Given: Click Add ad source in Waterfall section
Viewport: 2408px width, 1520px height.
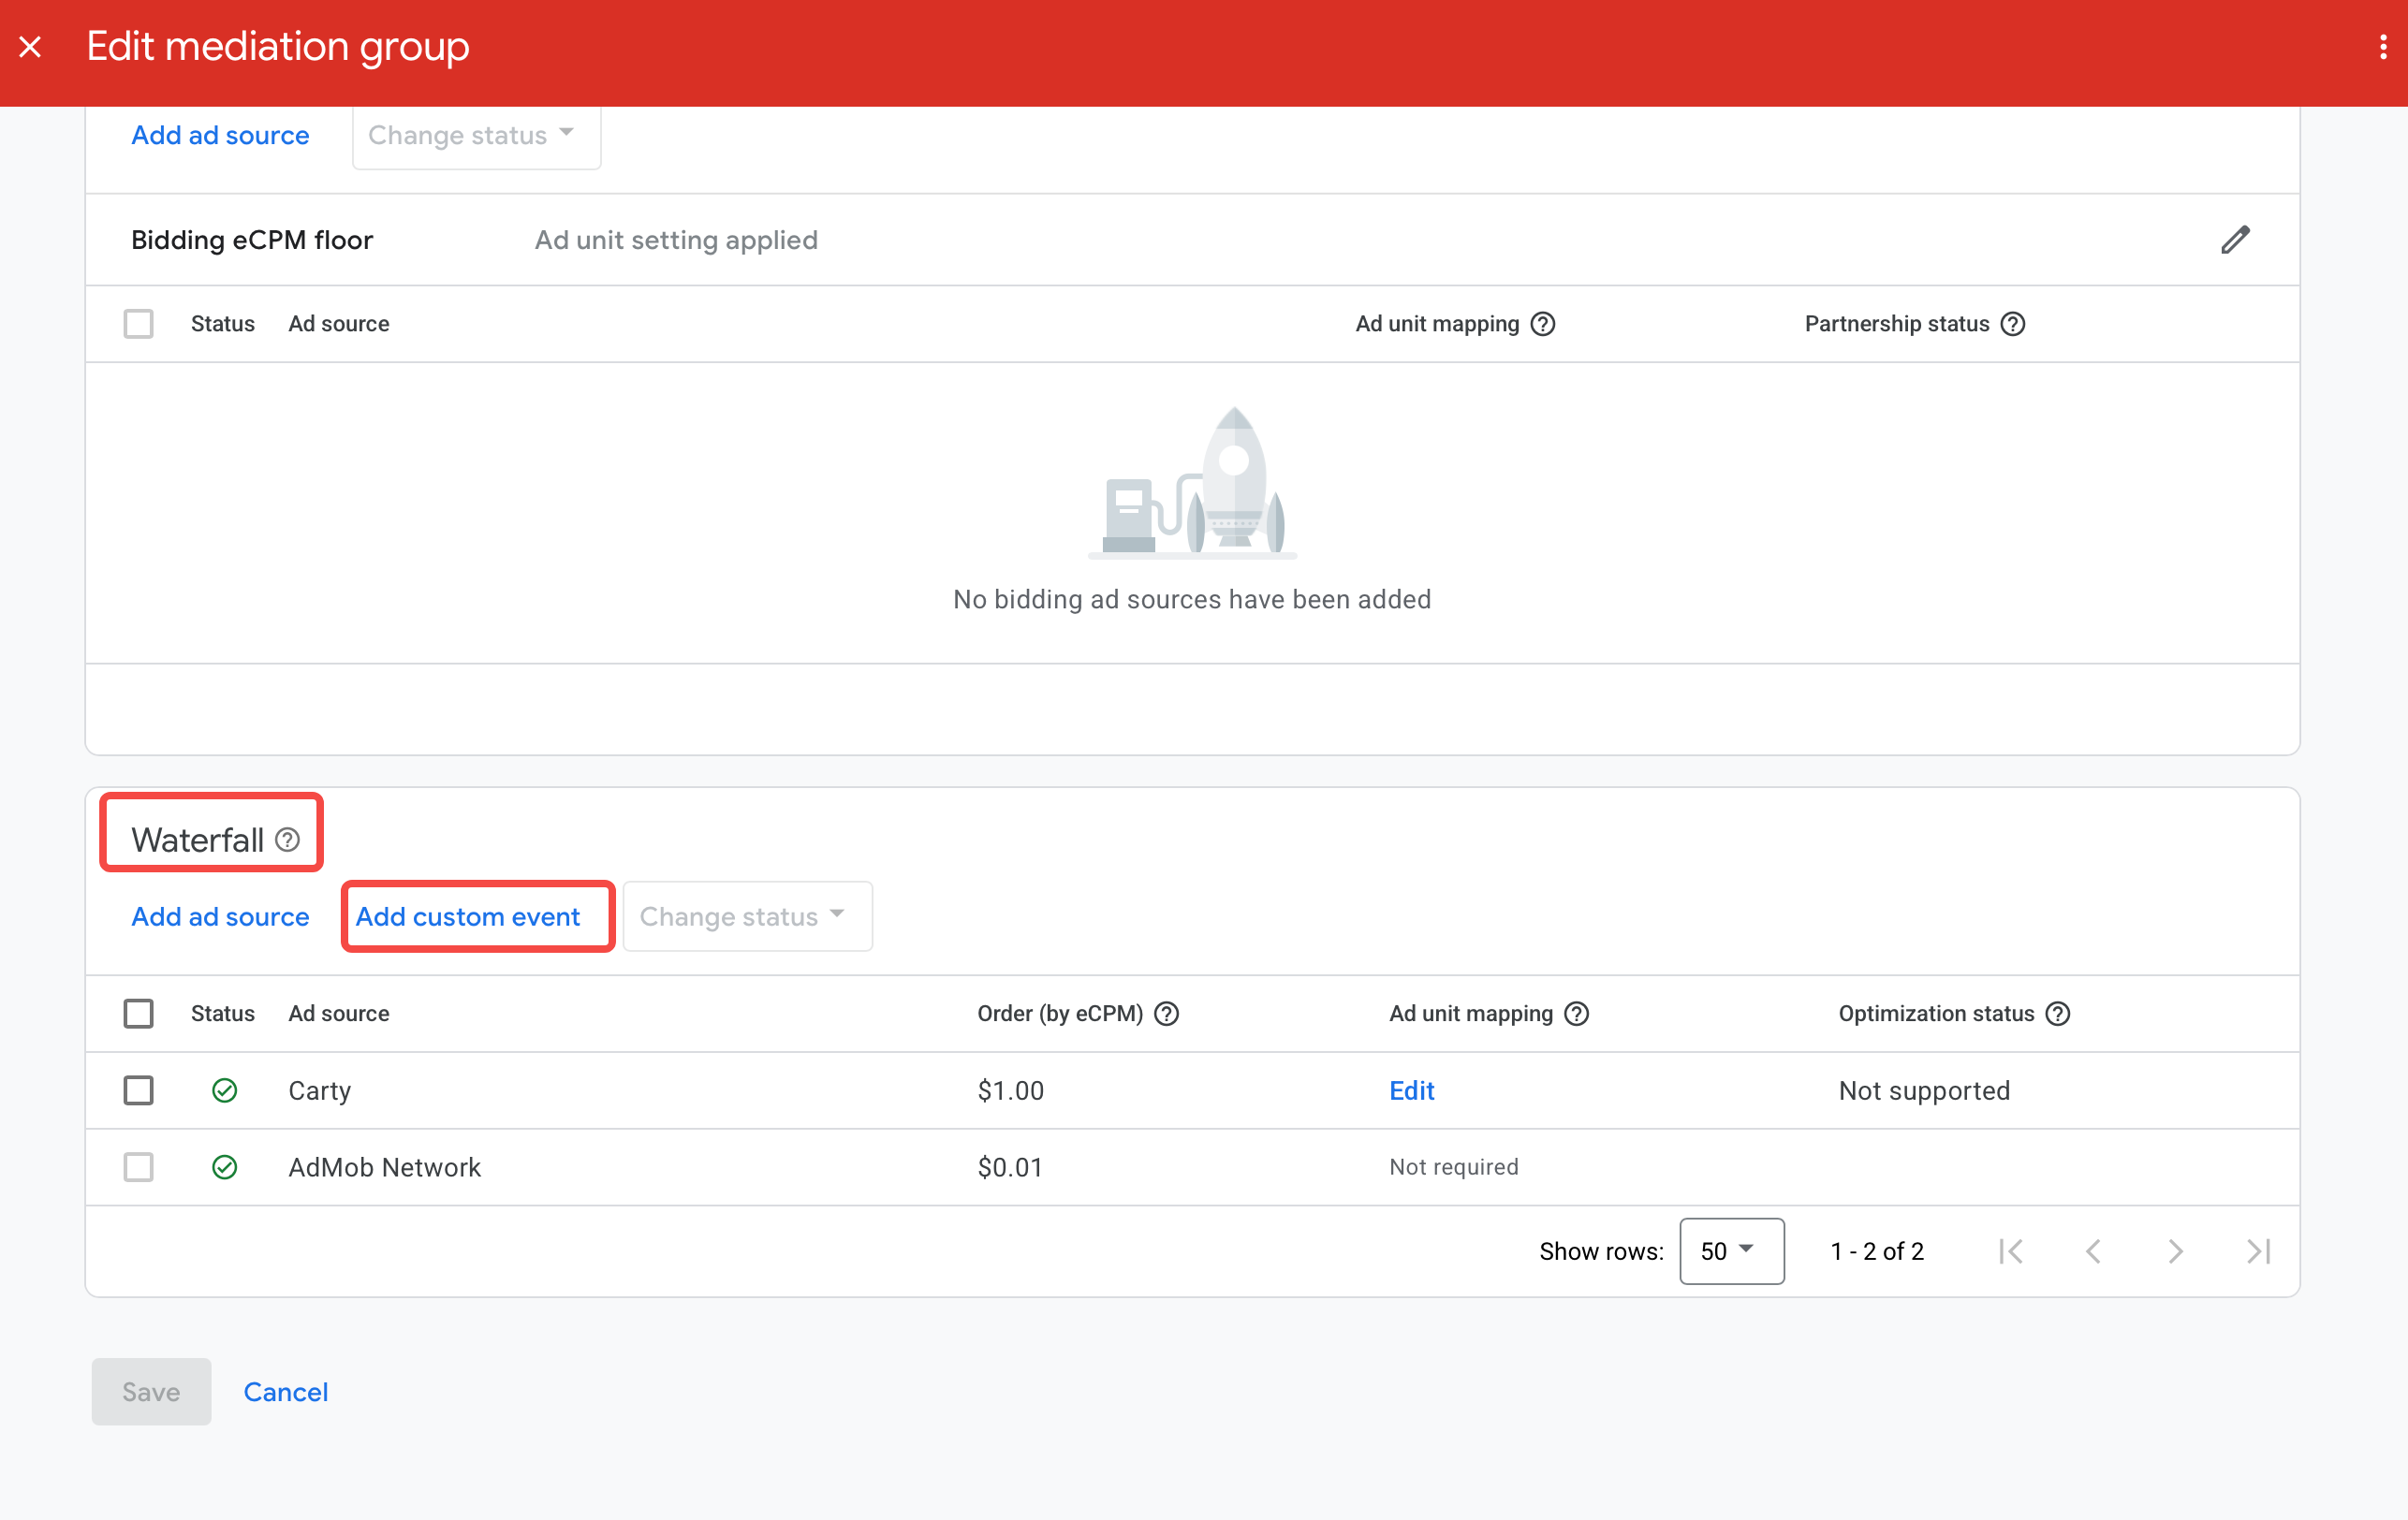Looking at the screenshot, I should pyautogui.click(x=220, y=916).
